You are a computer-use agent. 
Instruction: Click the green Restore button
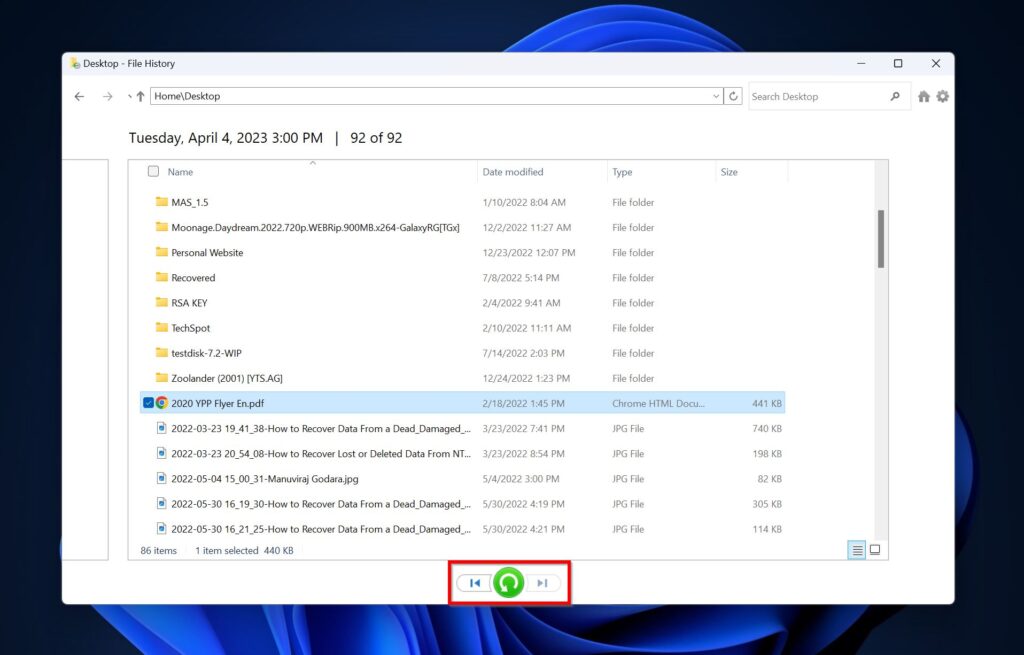point(508,583)
